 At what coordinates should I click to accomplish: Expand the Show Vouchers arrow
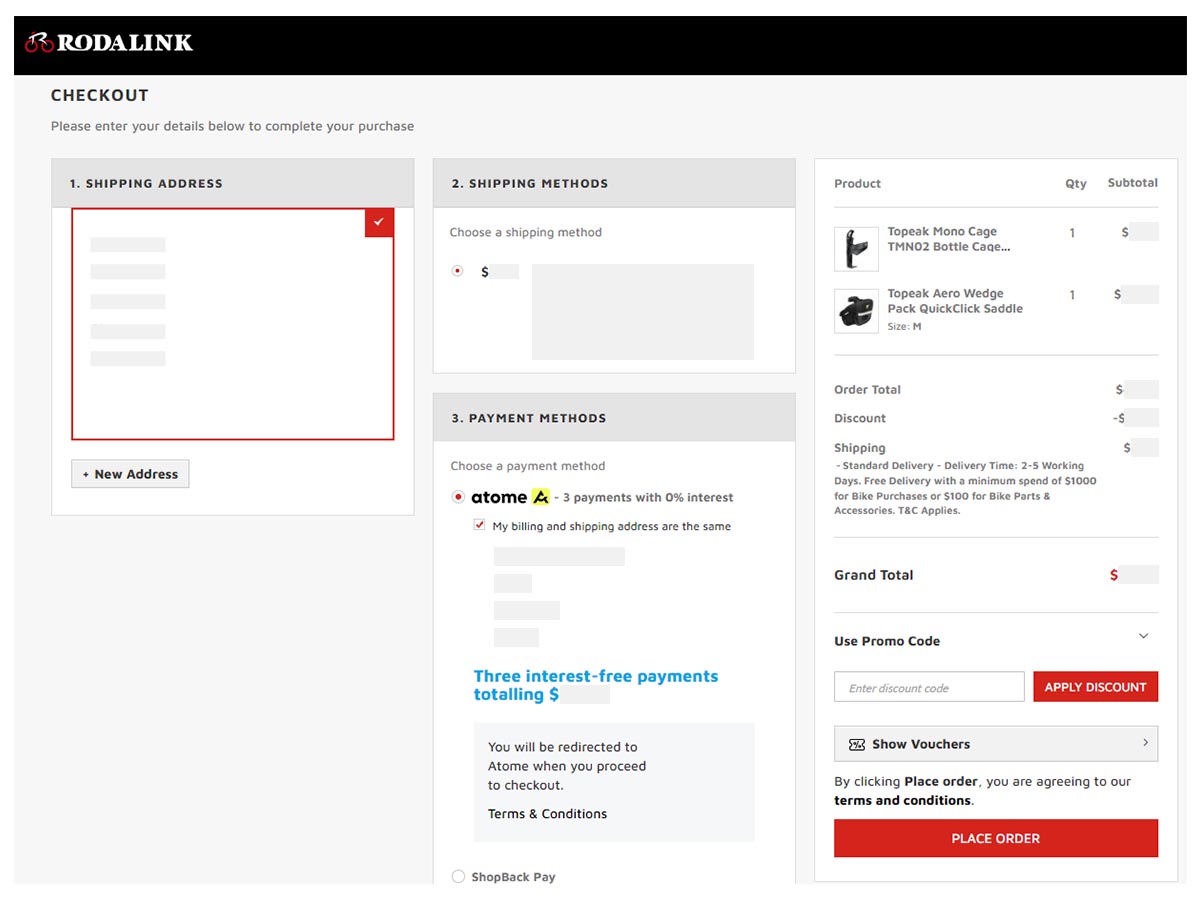1145,743
